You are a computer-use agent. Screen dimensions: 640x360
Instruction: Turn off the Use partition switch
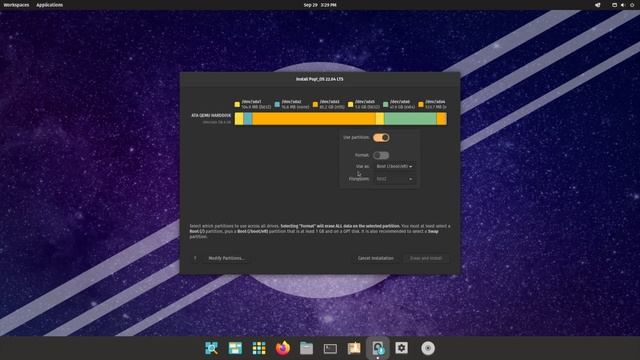pyautogui.click(x=381, y=138)
